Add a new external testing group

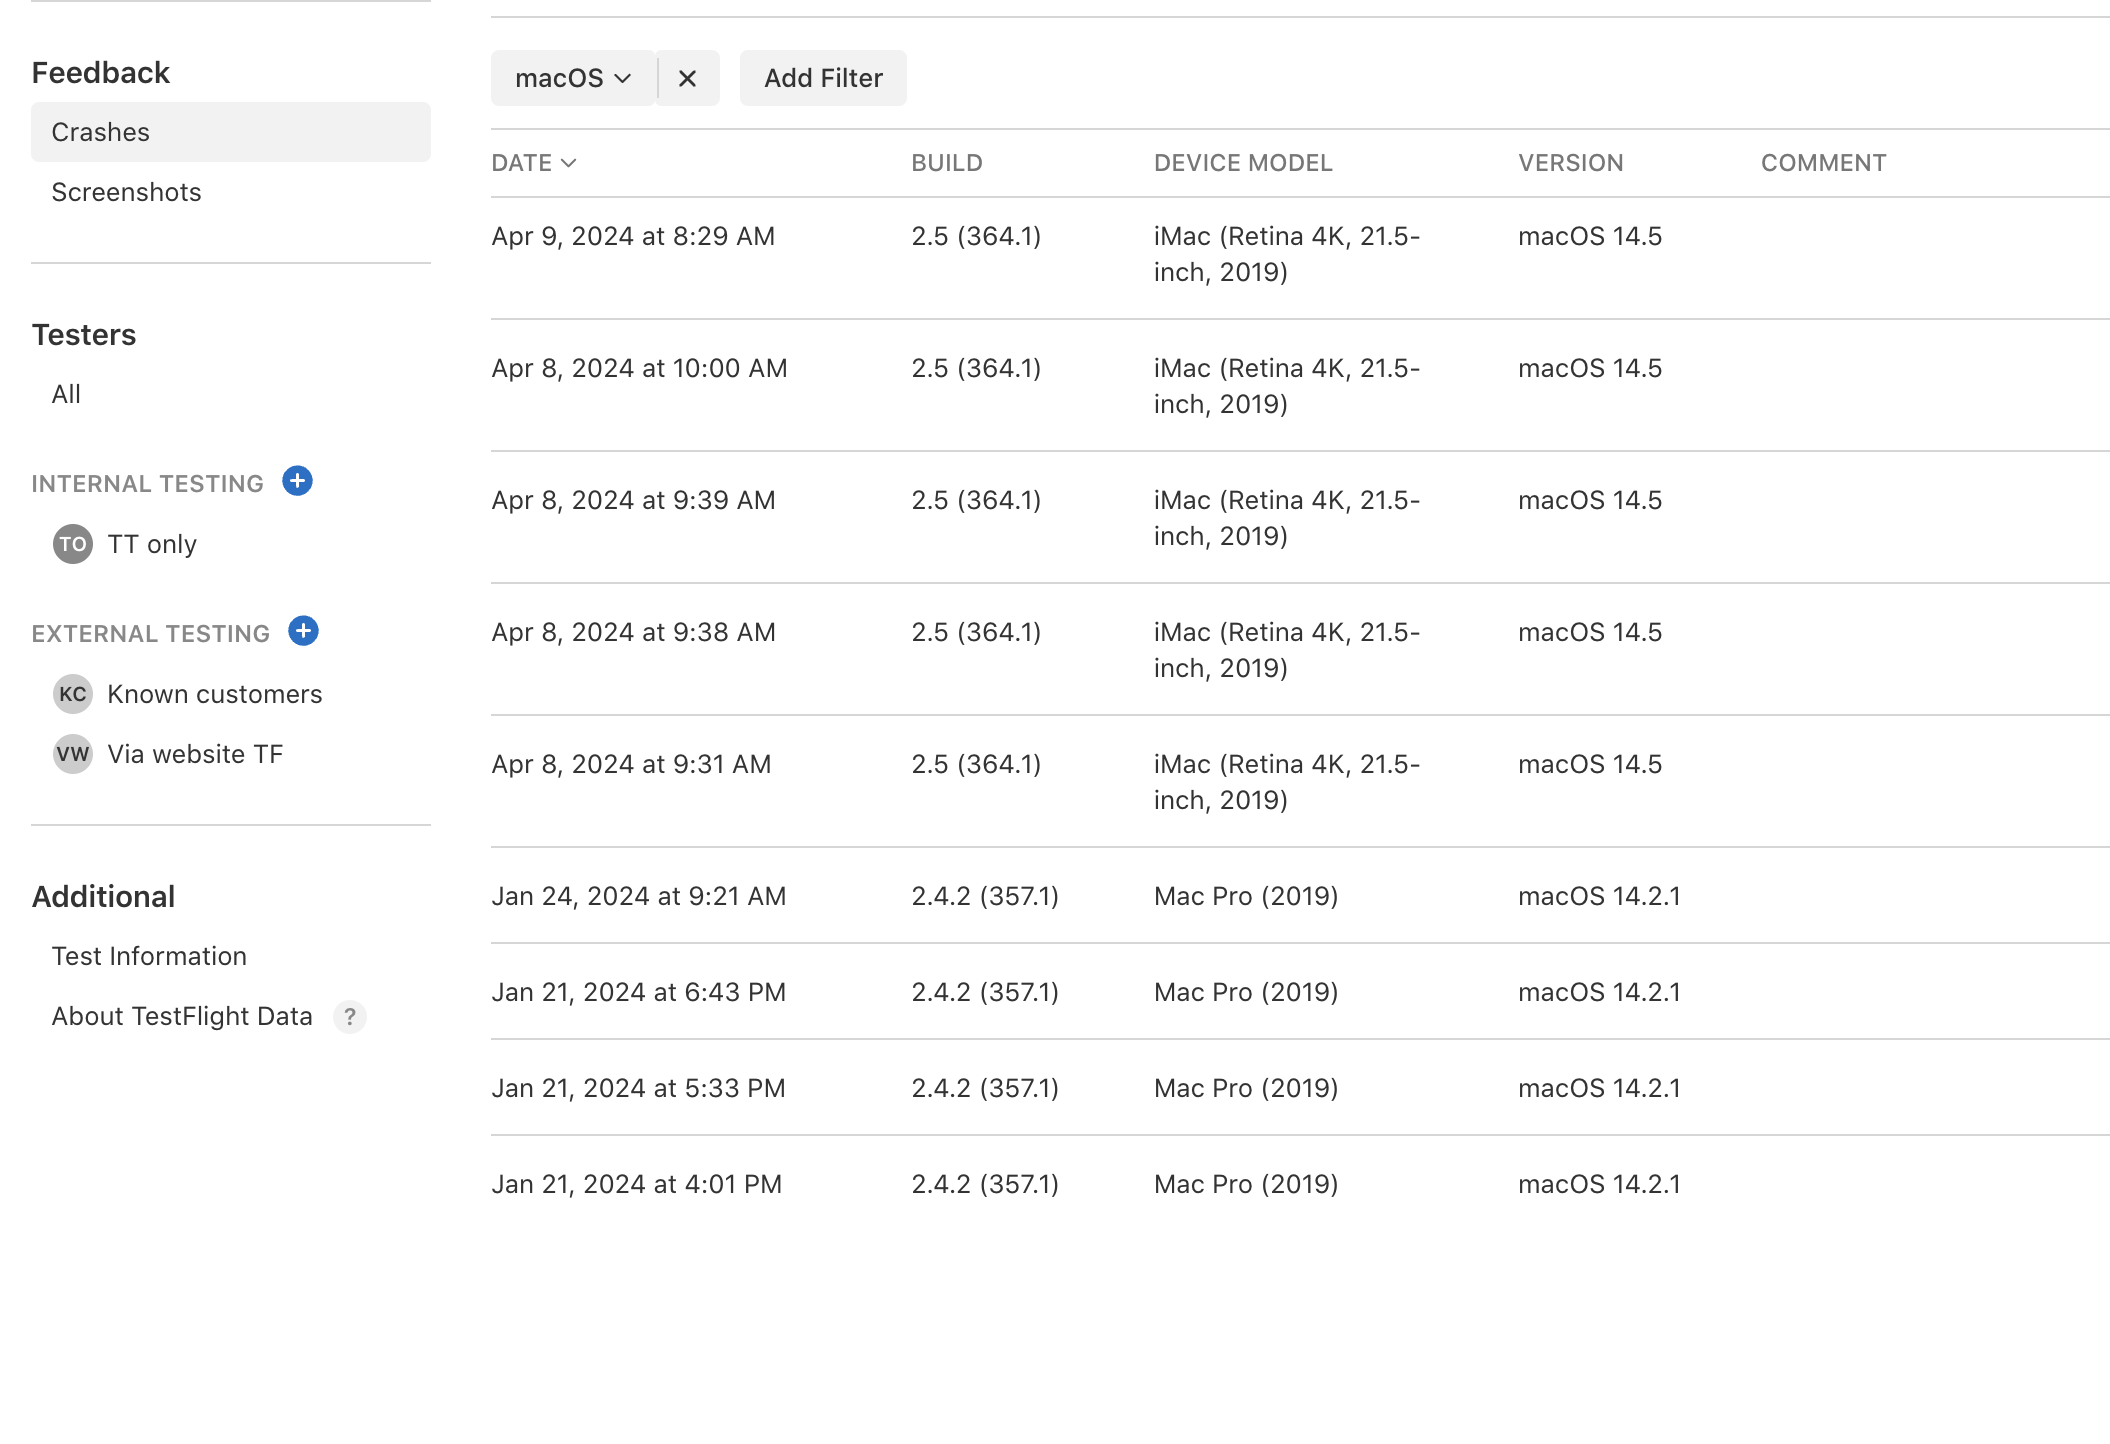tap(303, 631)
